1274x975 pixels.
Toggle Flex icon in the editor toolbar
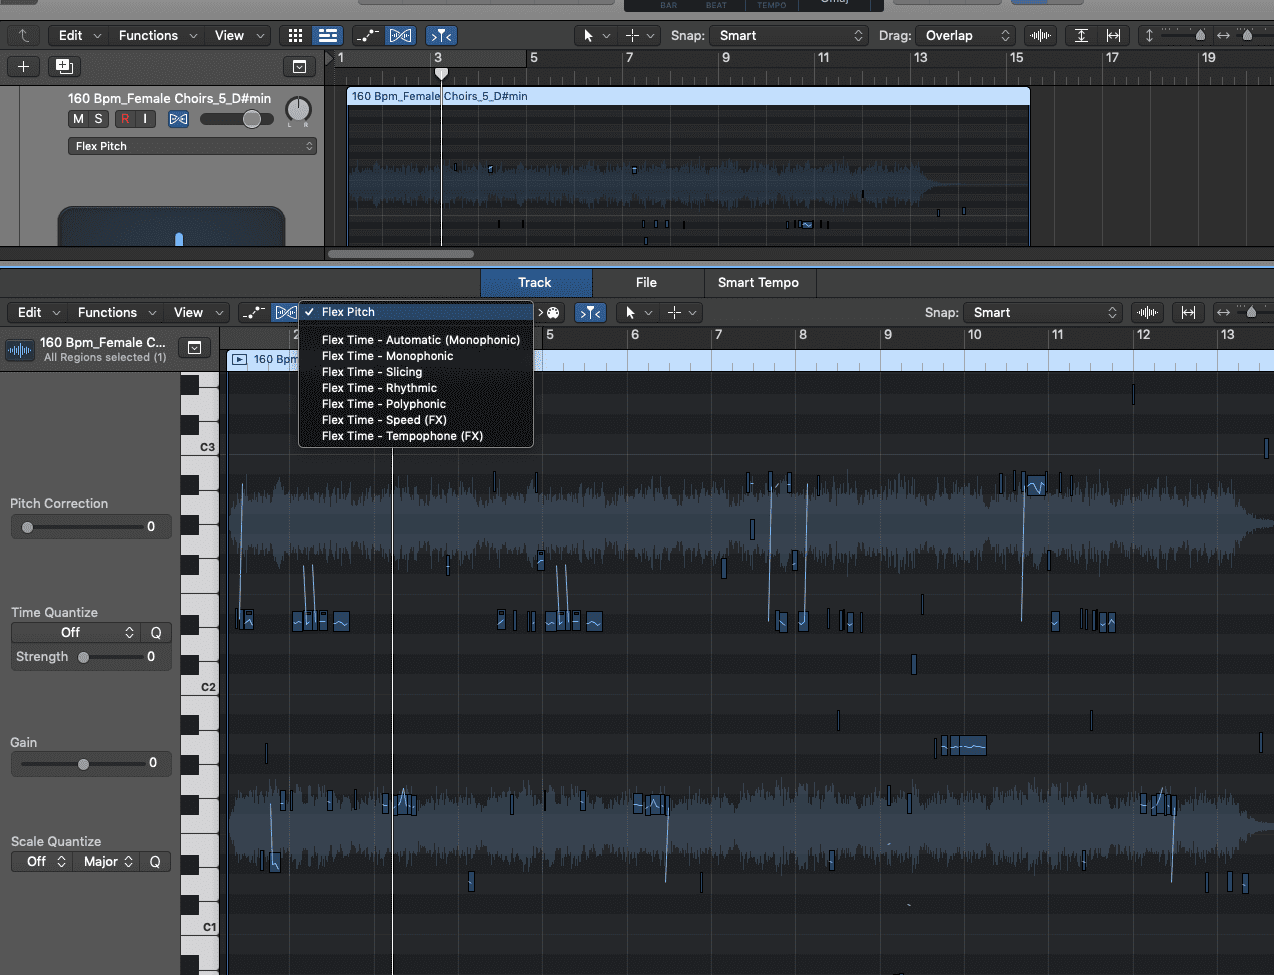tap(285, 312)
